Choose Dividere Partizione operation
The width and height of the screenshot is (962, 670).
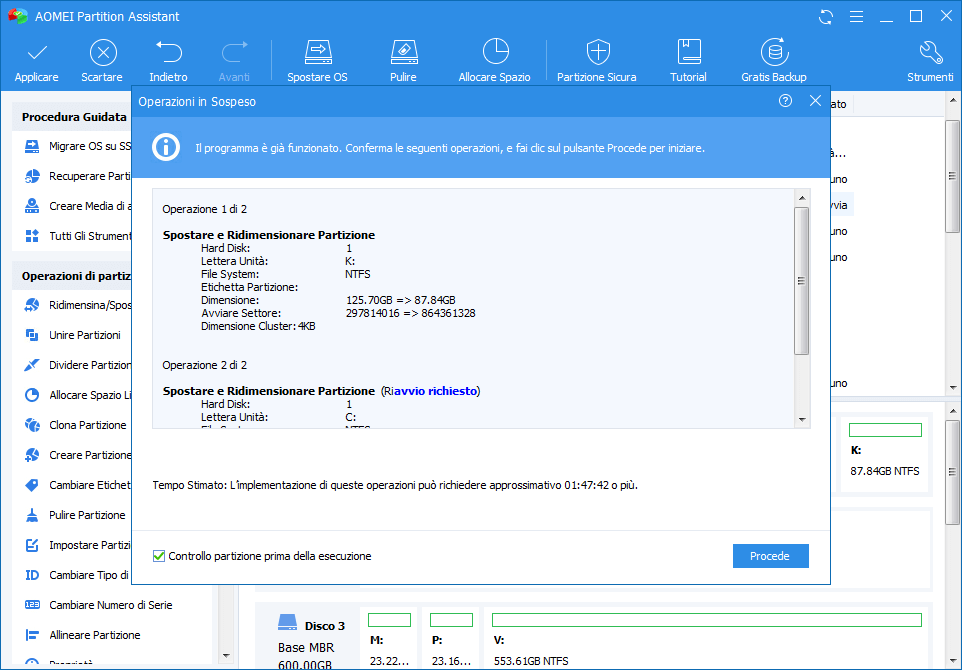(x=79, y=365)
